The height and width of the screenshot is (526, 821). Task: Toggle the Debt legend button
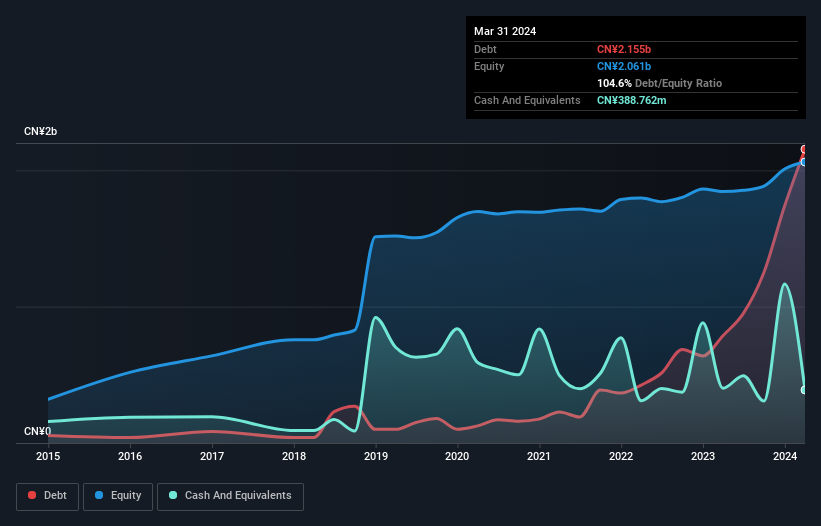(48, 496)
